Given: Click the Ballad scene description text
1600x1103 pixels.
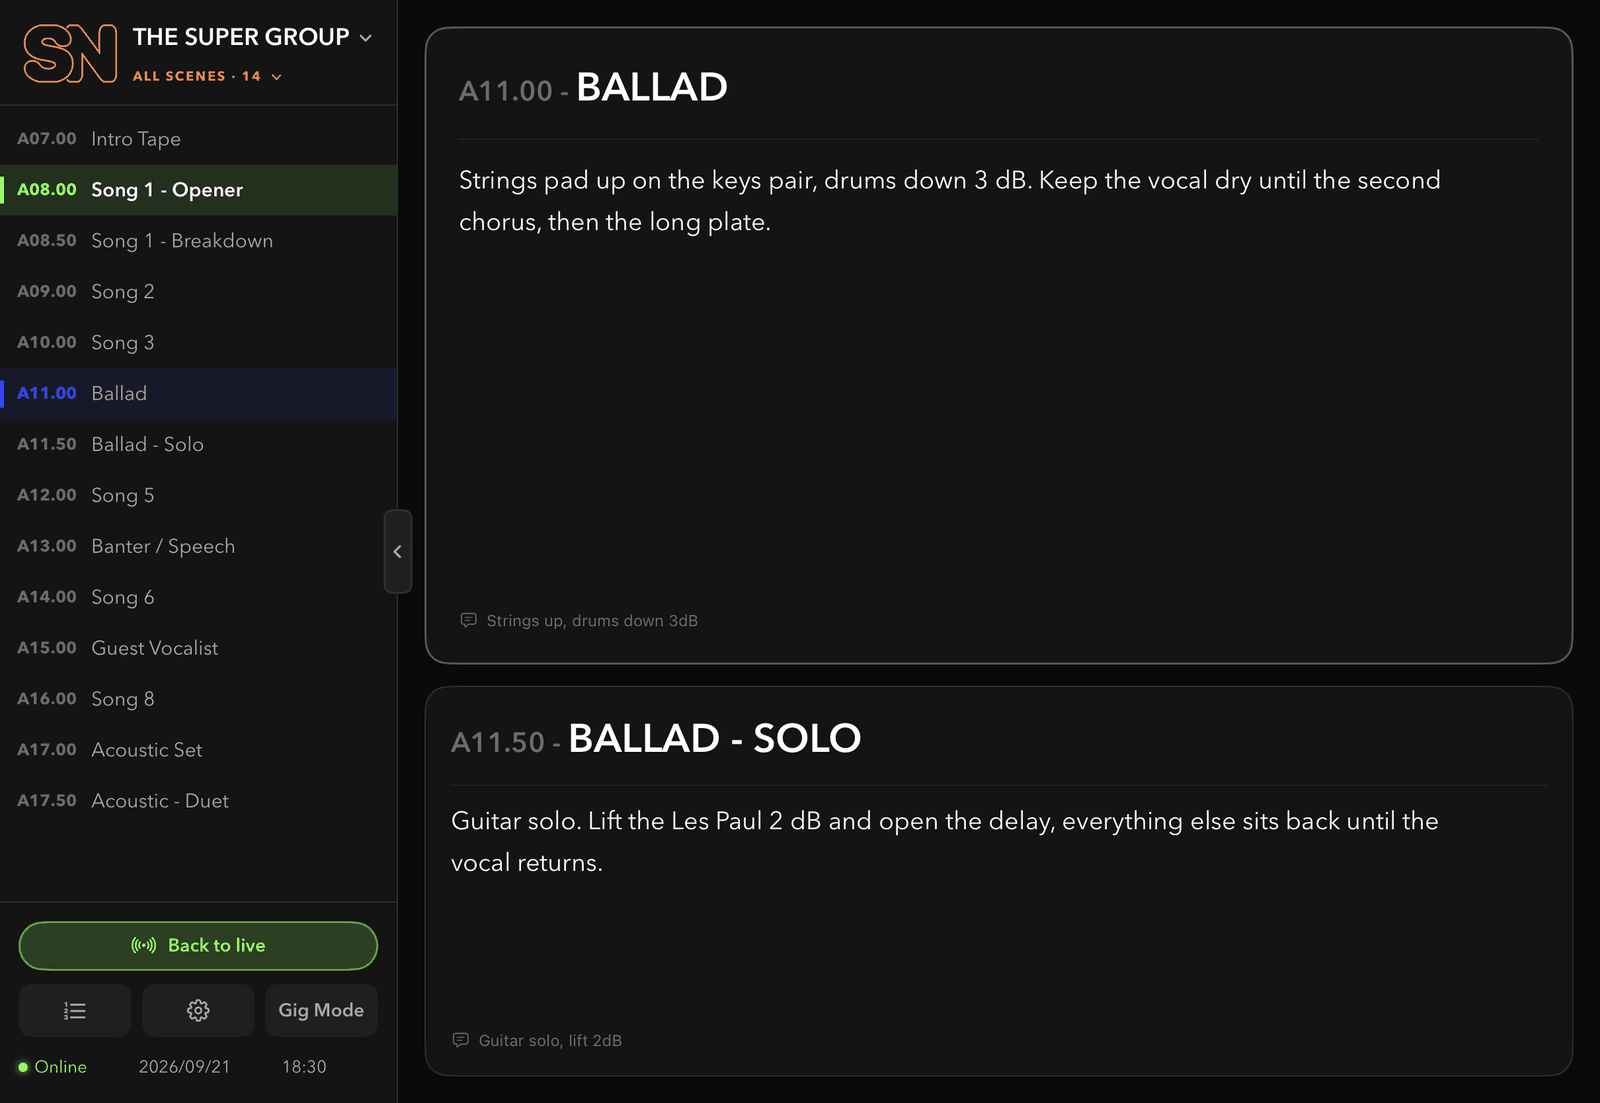Looking at the screenshot, I should point(950,201).
